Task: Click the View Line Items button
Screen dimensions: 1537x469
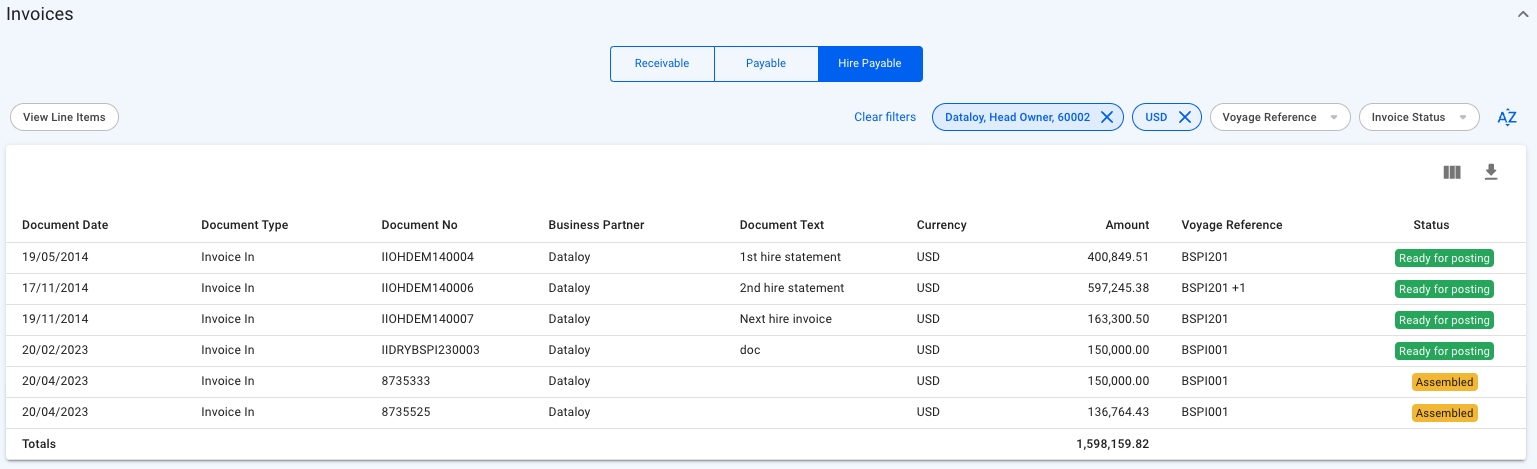Action: click(x=64, y=117)
